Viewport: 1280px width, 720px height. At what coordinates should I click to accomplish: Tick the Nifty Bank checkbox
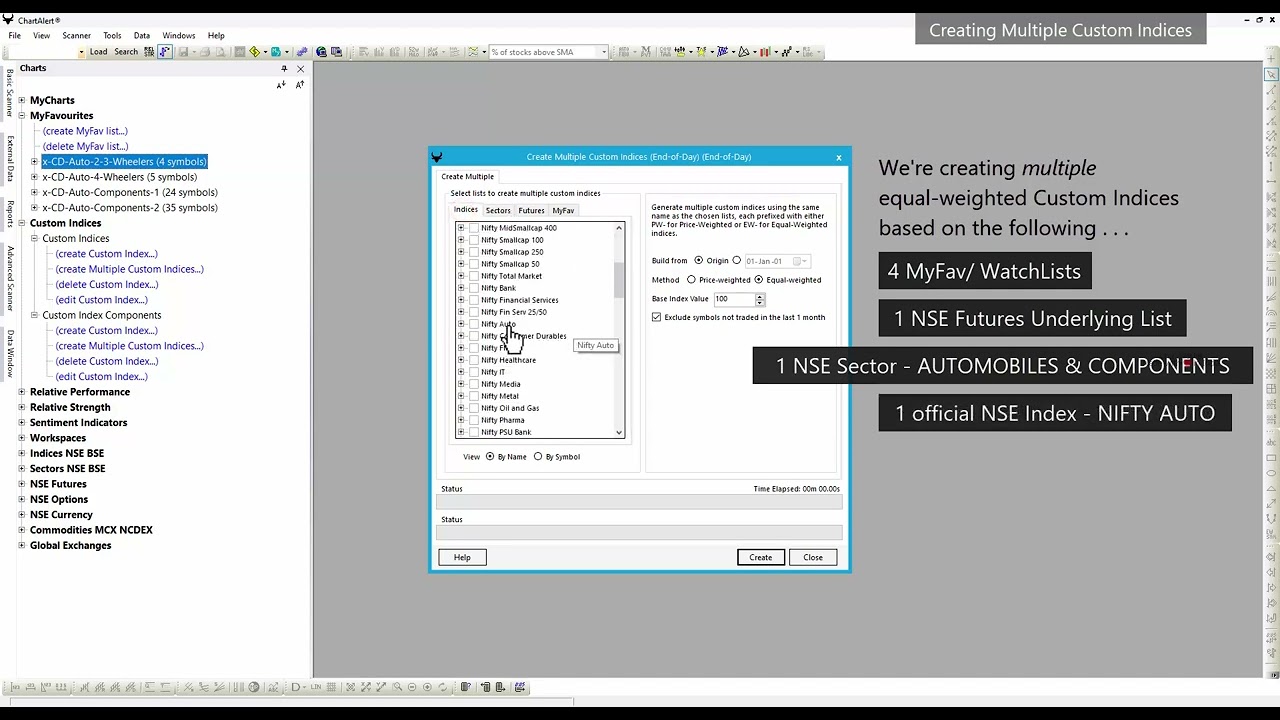474,288
